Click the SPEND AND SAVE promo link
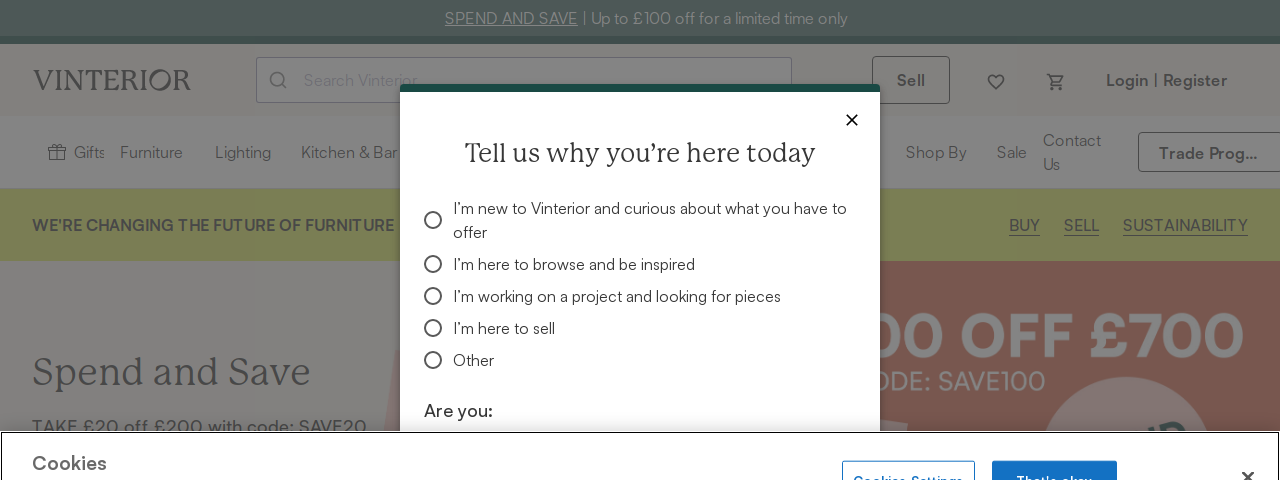 click(x=511, y=18)
